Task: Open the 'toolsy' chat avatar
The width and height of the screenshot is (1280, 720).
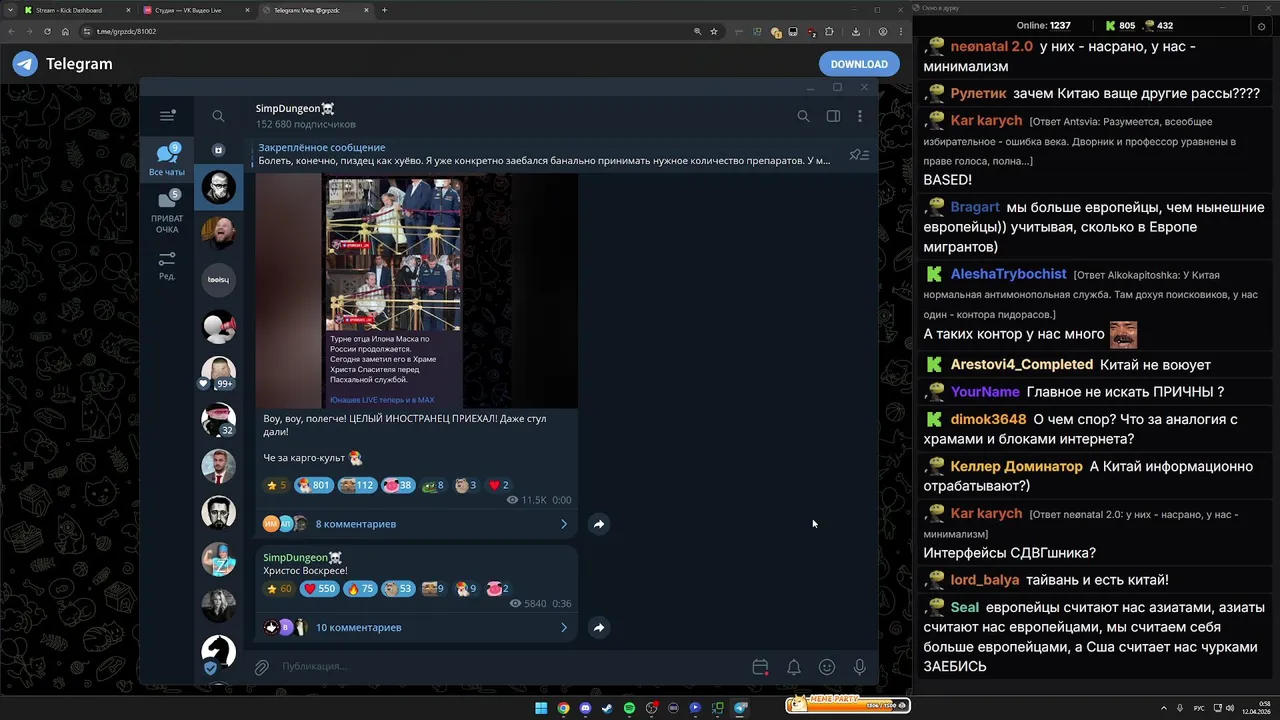Action: point(218,280)
